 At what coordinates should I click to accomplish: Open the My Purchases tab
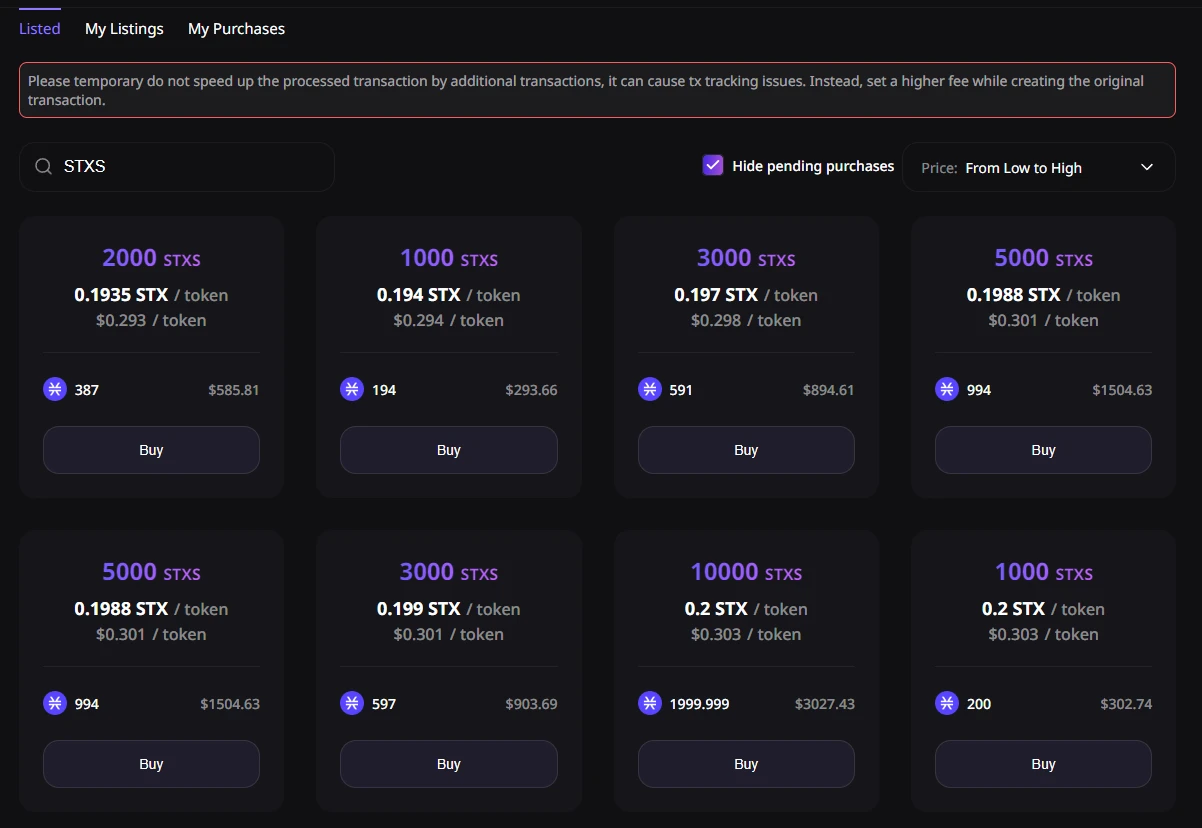[x=236, y=29]
